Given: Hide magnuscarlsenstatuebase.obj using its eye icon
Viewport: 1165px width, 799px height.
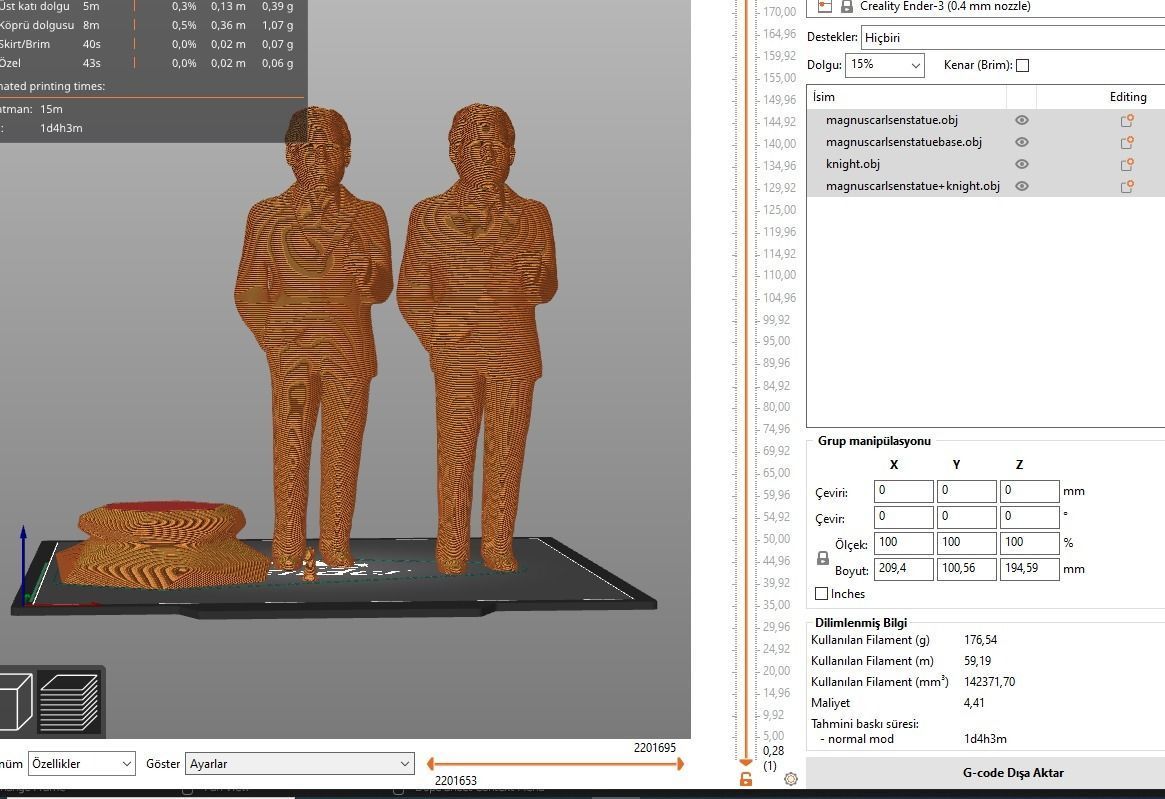Looking at the screenshot, I should pos(1022,142).
